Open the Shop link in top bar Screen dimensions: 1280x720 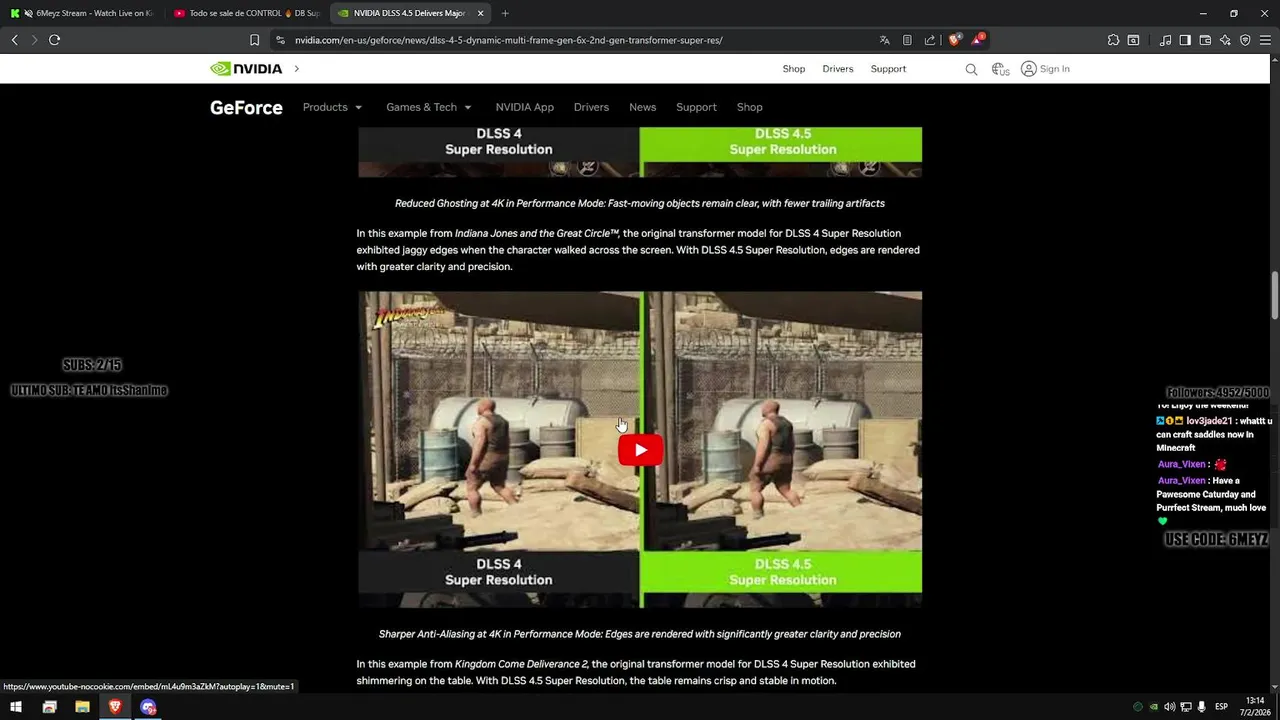pyautogui.click(x=794, y=69)
